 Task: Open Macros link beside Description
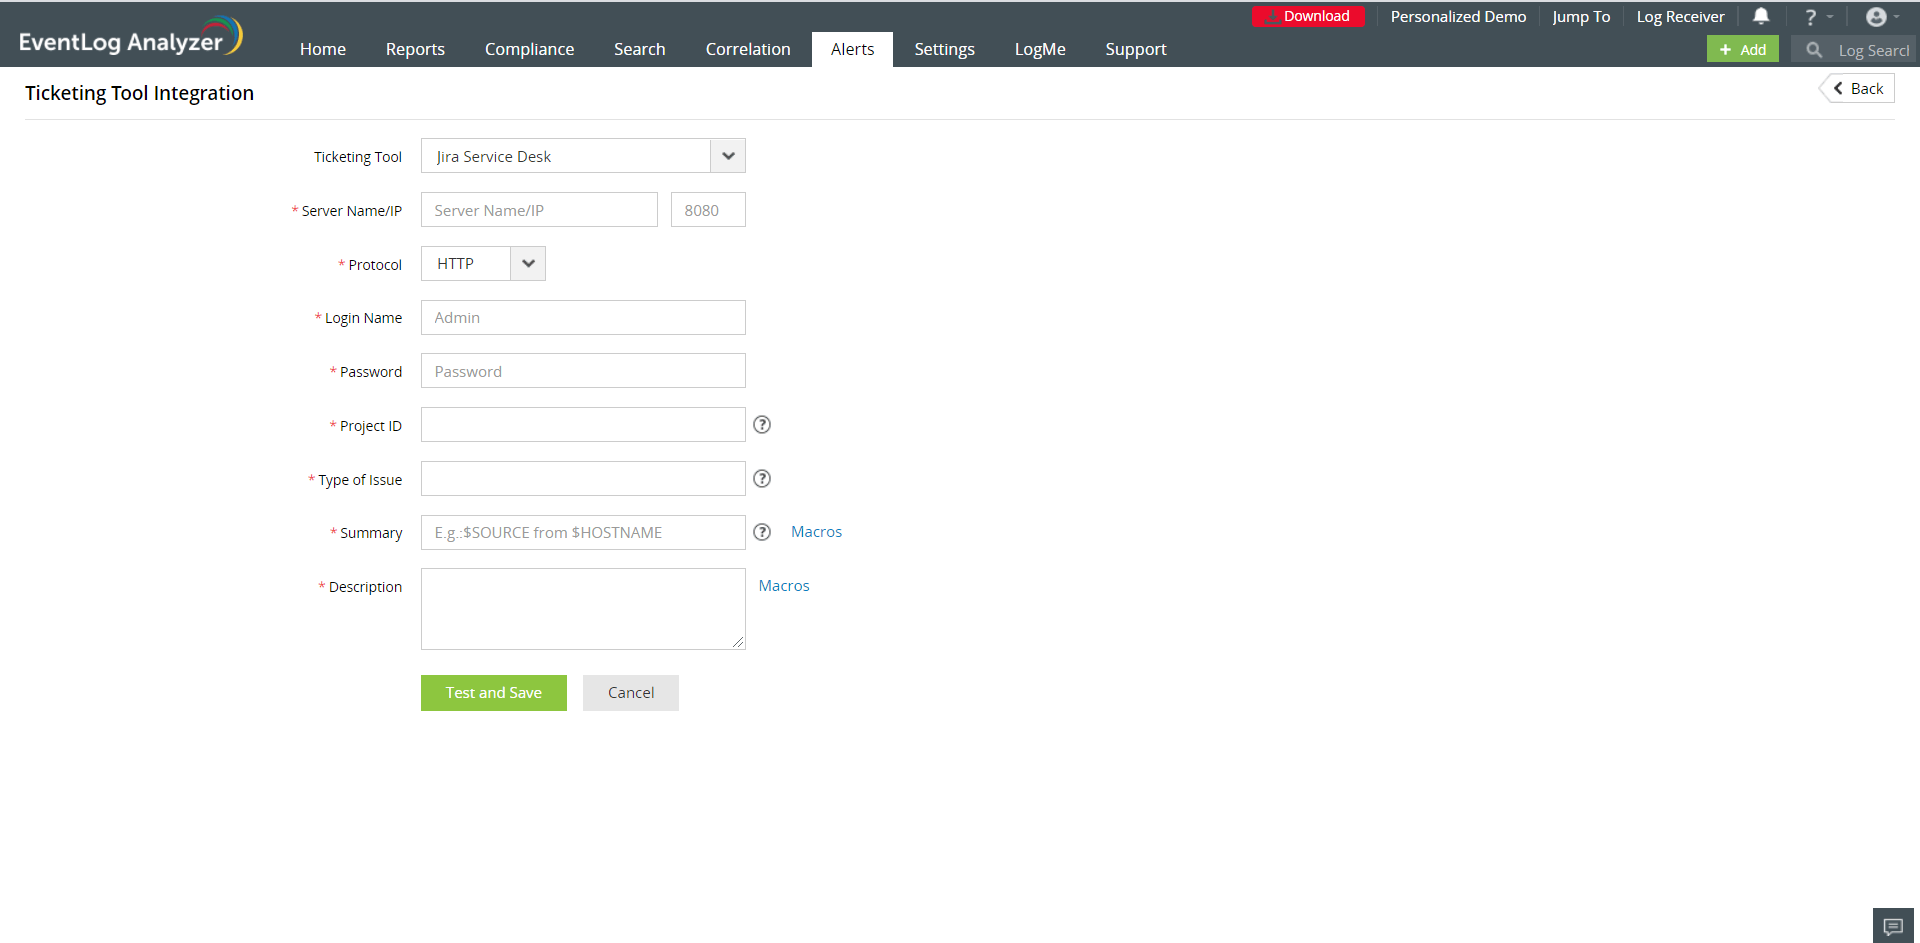pos(784,586)
